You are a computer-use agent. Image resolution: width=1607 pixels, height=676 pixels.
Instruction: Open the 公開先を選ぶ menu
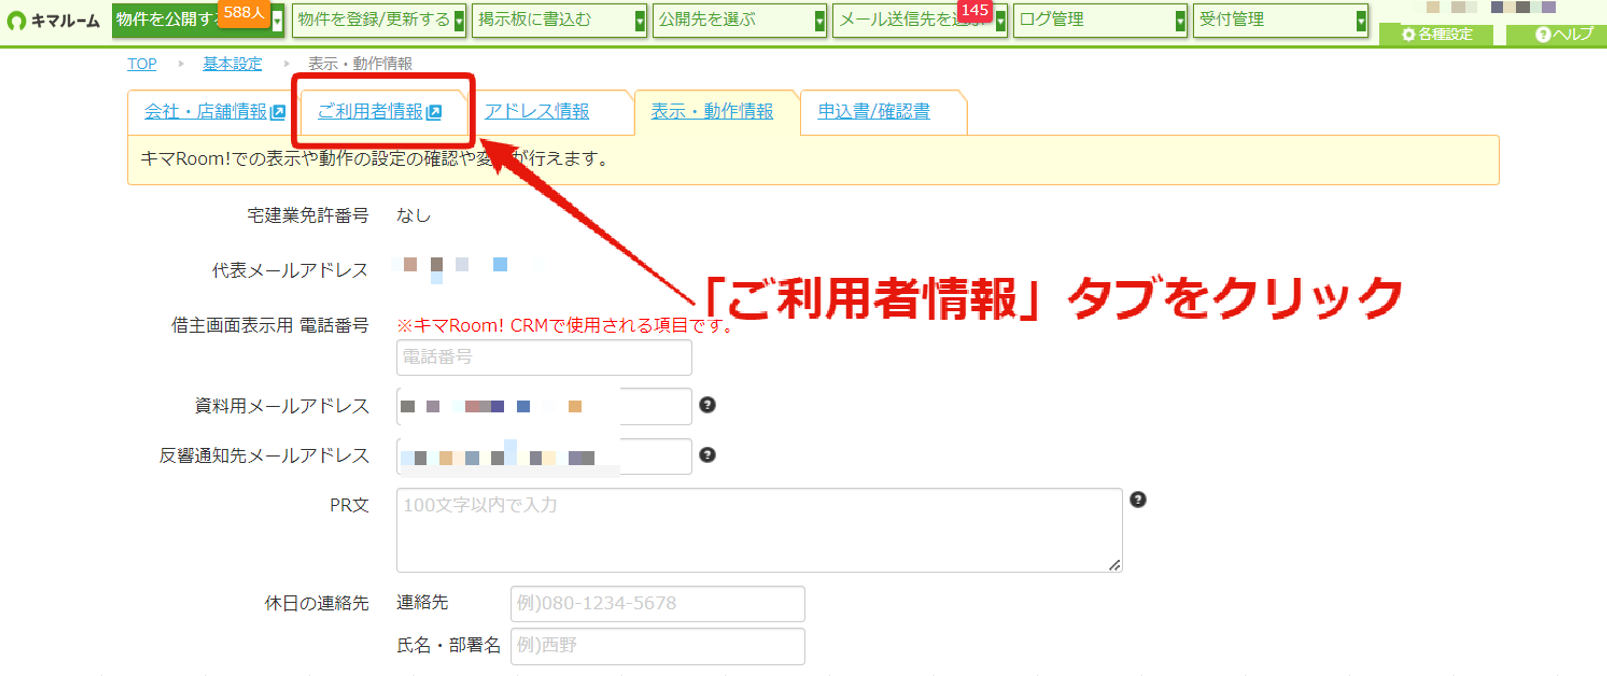click(739, 20)
